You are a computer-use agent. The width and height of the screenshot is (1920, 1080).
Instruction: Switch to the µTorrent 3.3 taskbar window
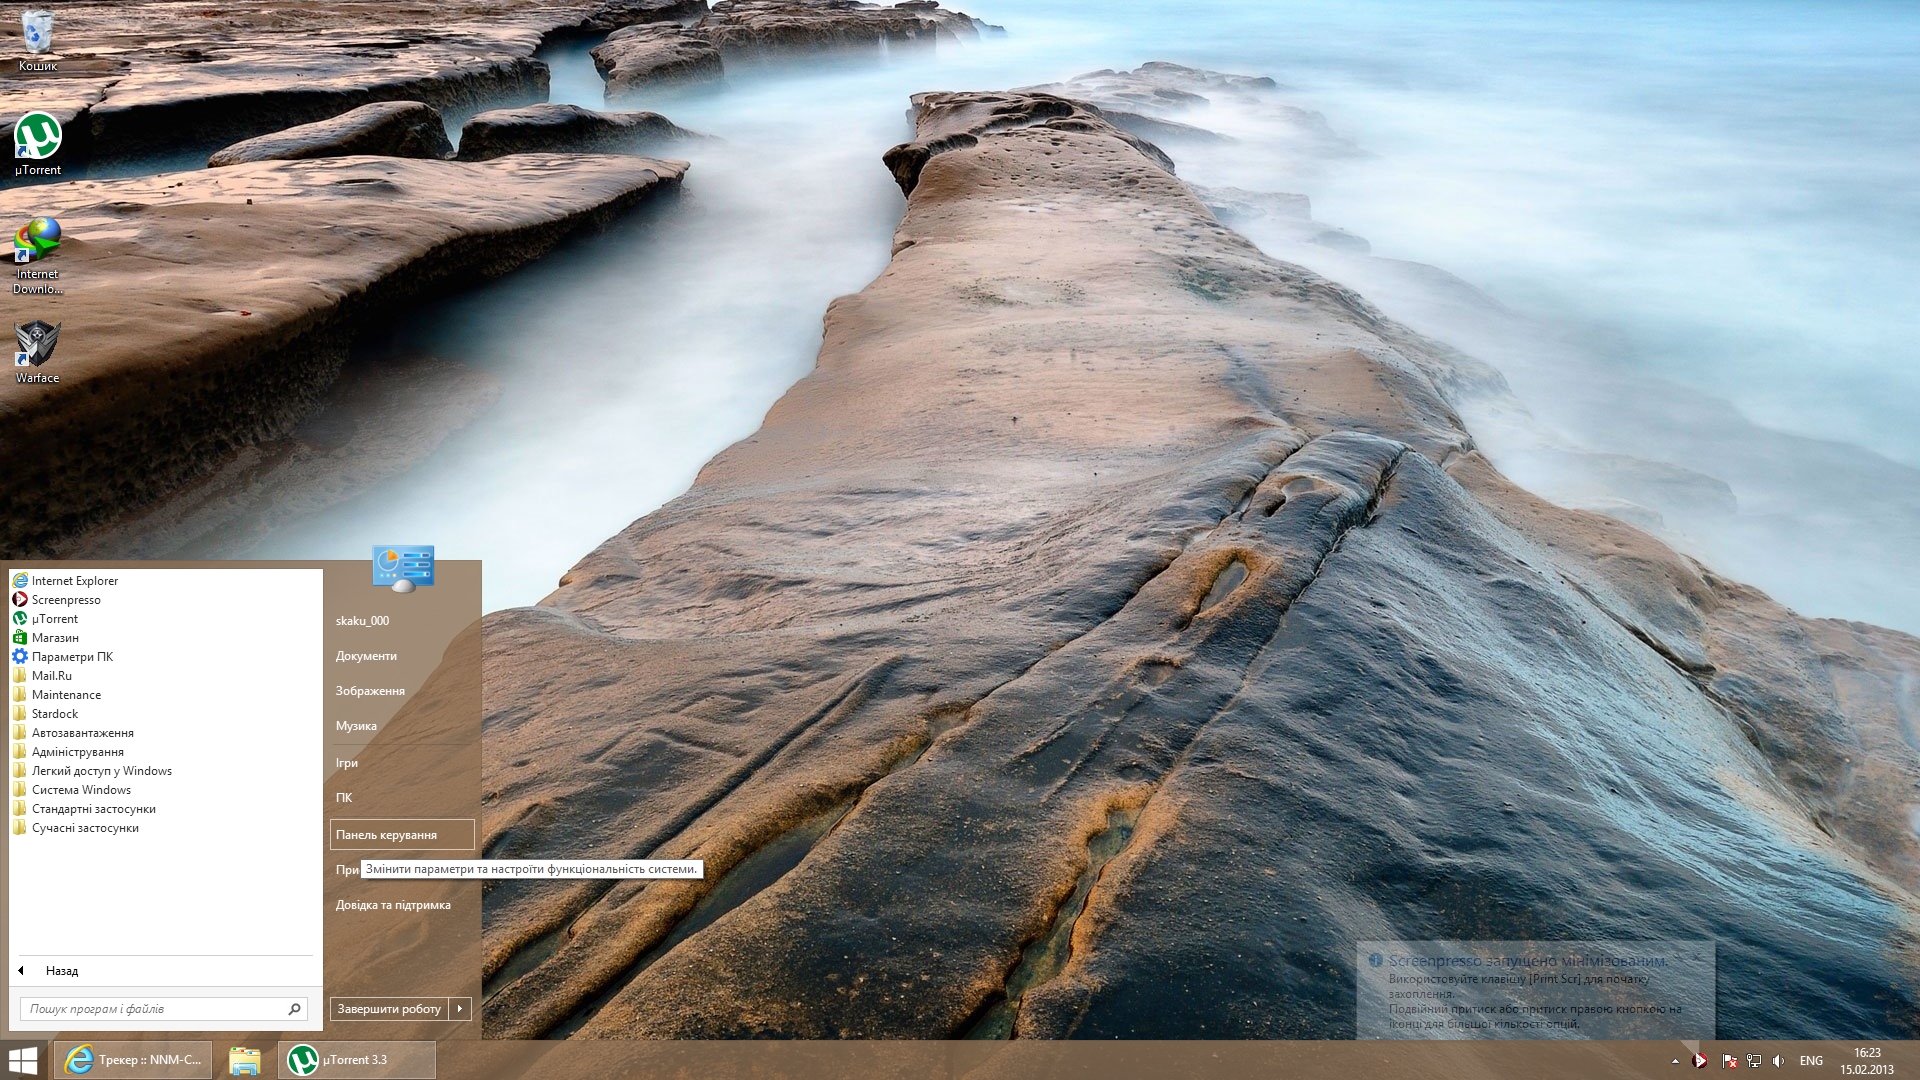click(356, 1060)
